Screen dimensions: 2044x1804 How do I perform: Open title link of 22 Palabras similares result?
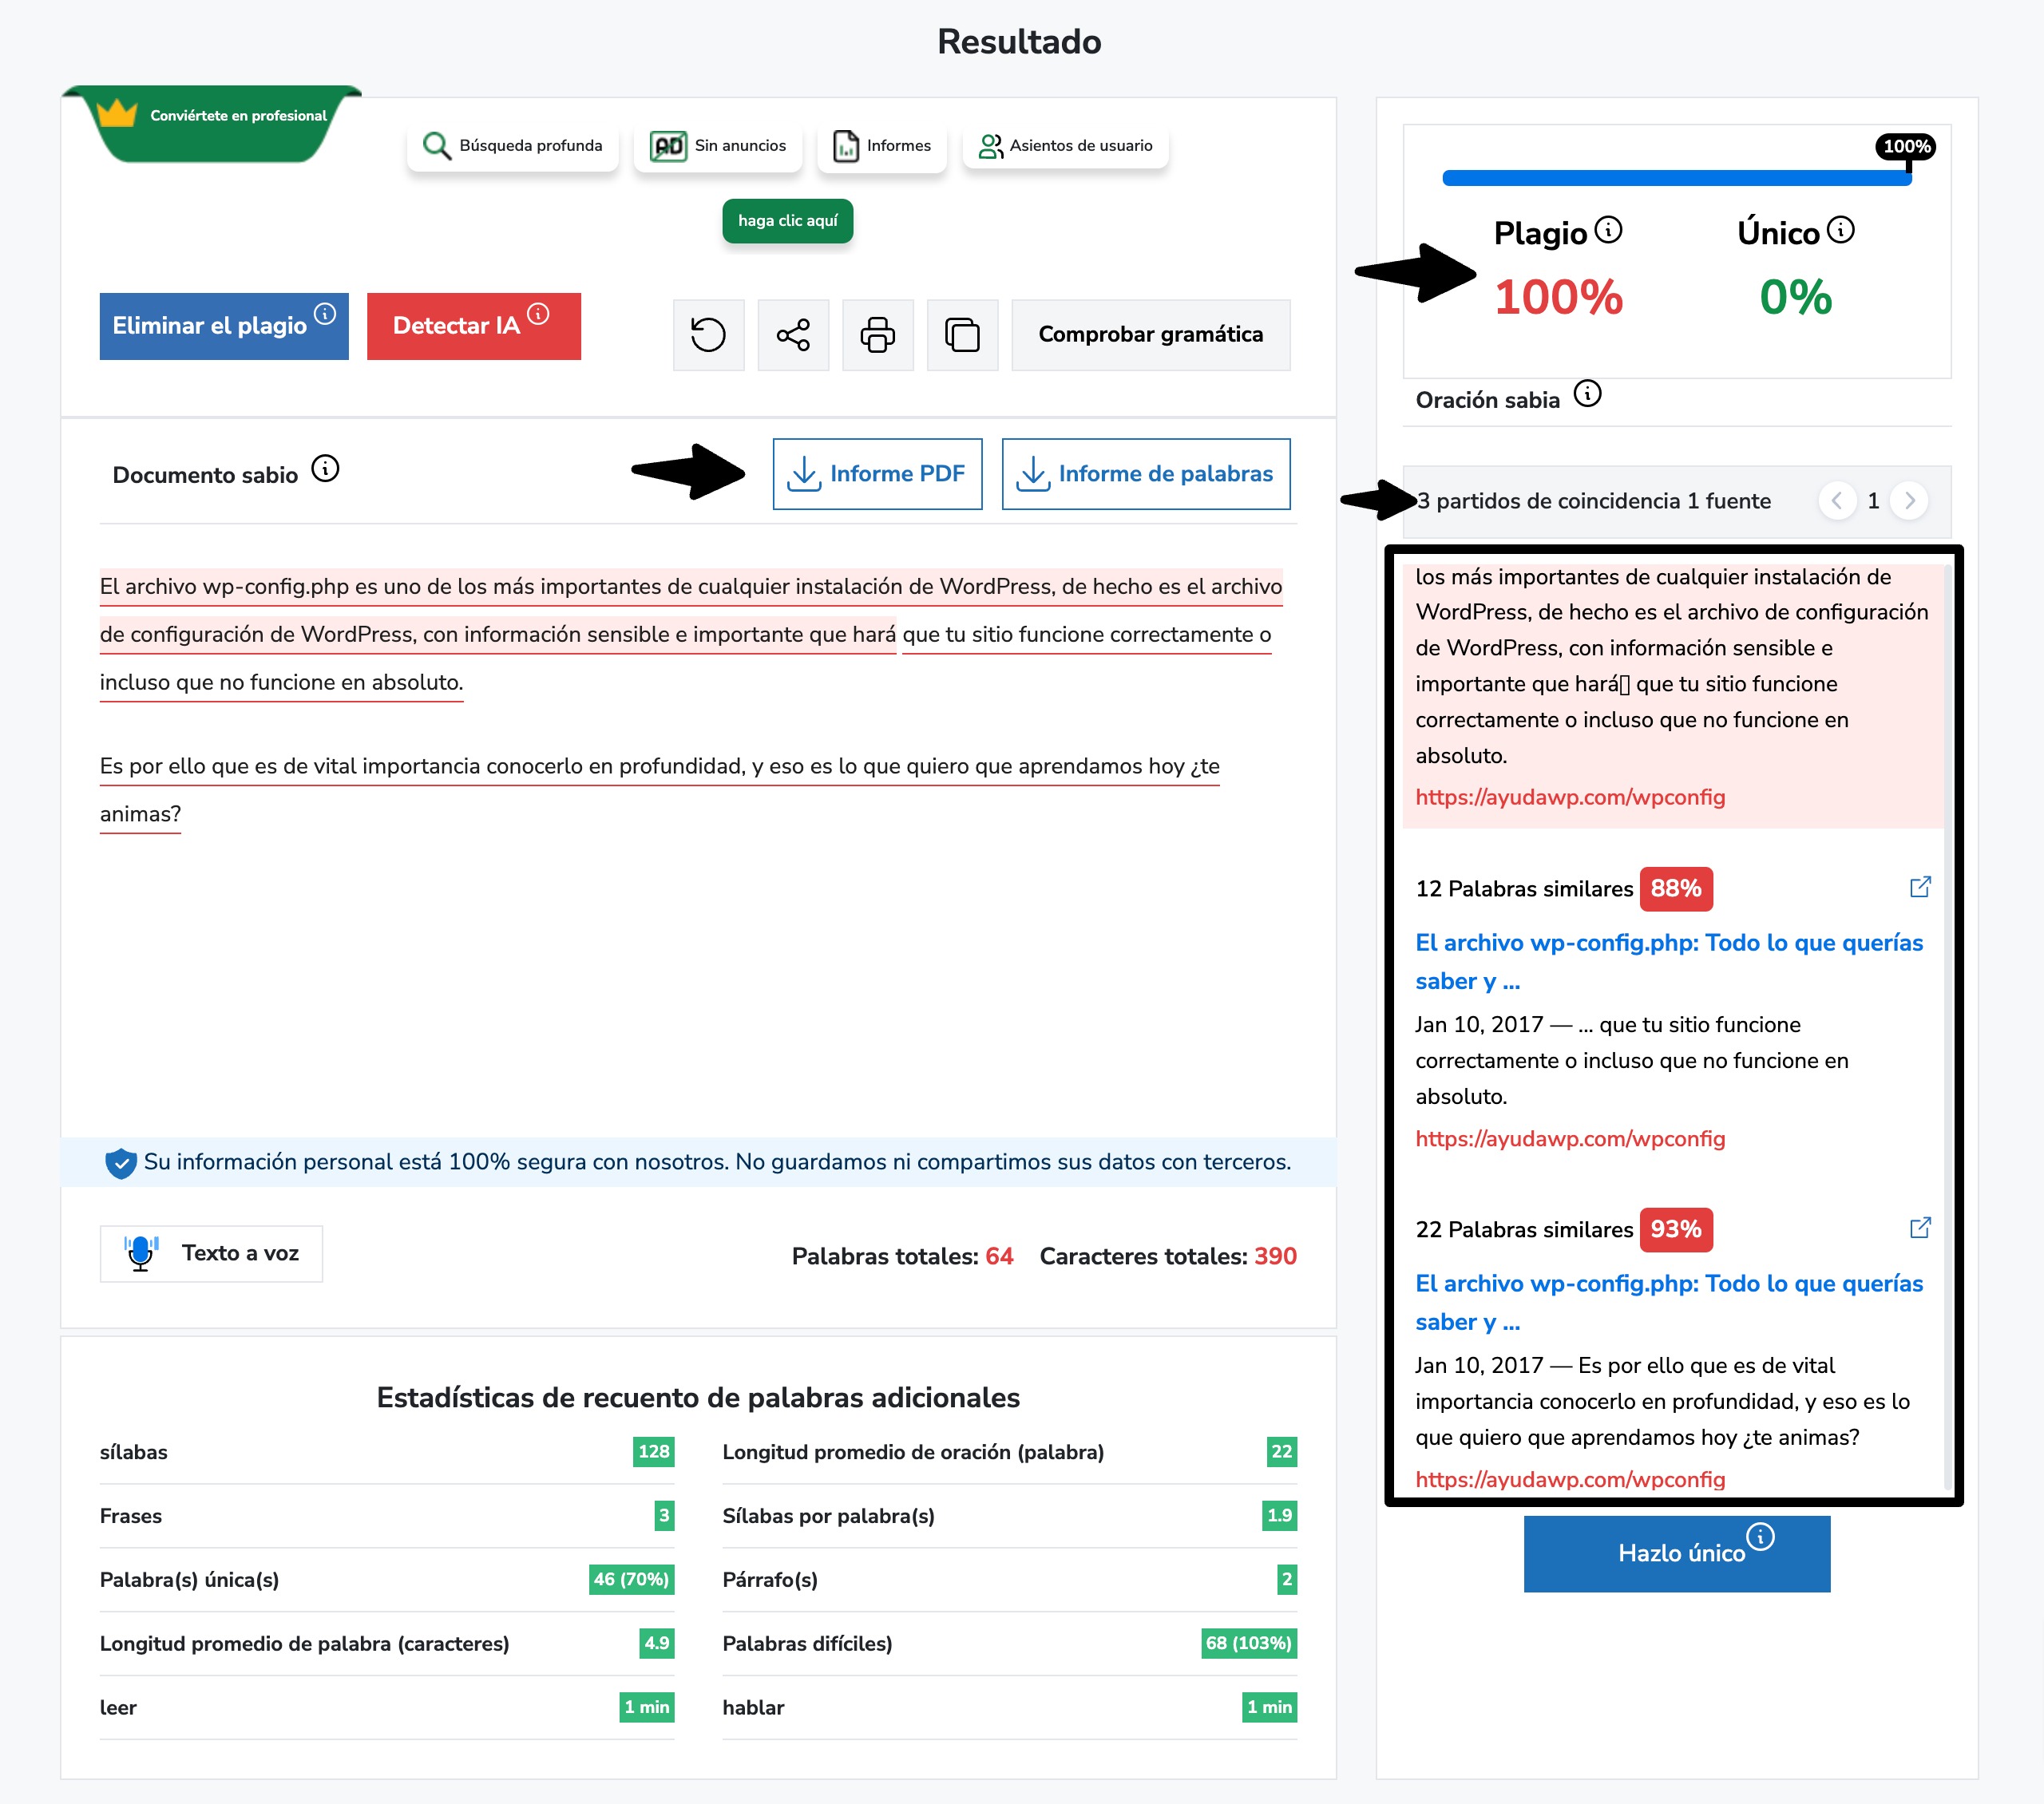tap(1669, 1302)
